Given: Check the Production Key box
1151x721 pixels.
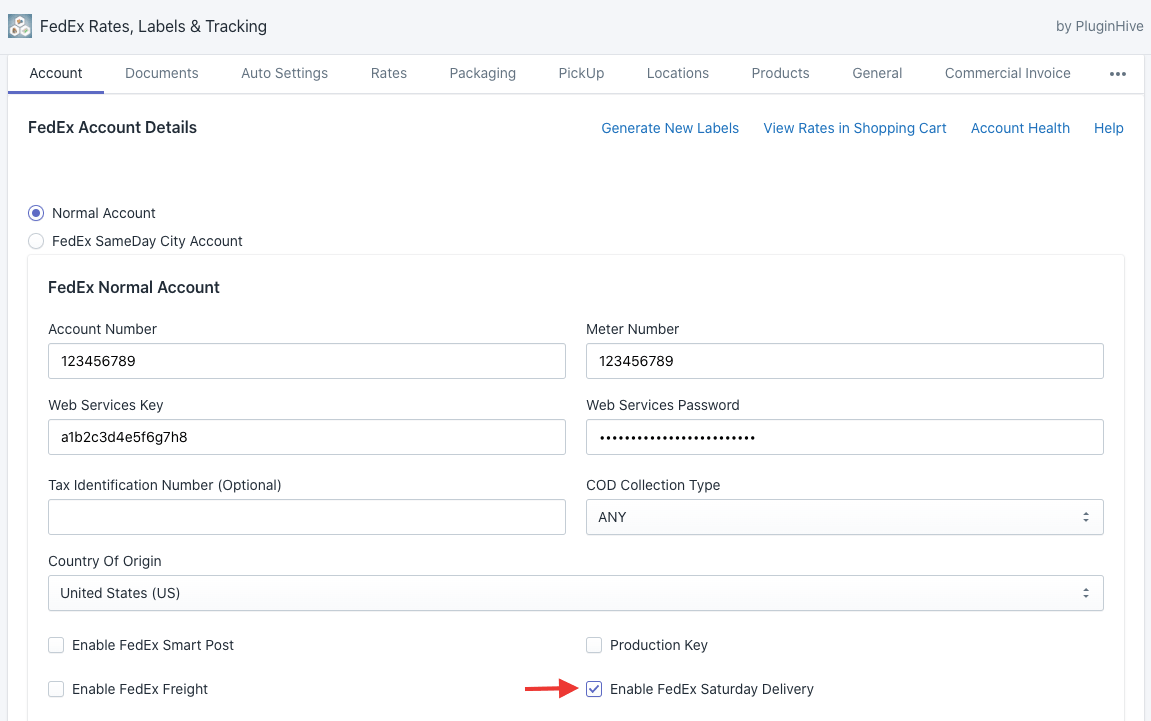Looking at the screenshot, I should tap(594, 645).
